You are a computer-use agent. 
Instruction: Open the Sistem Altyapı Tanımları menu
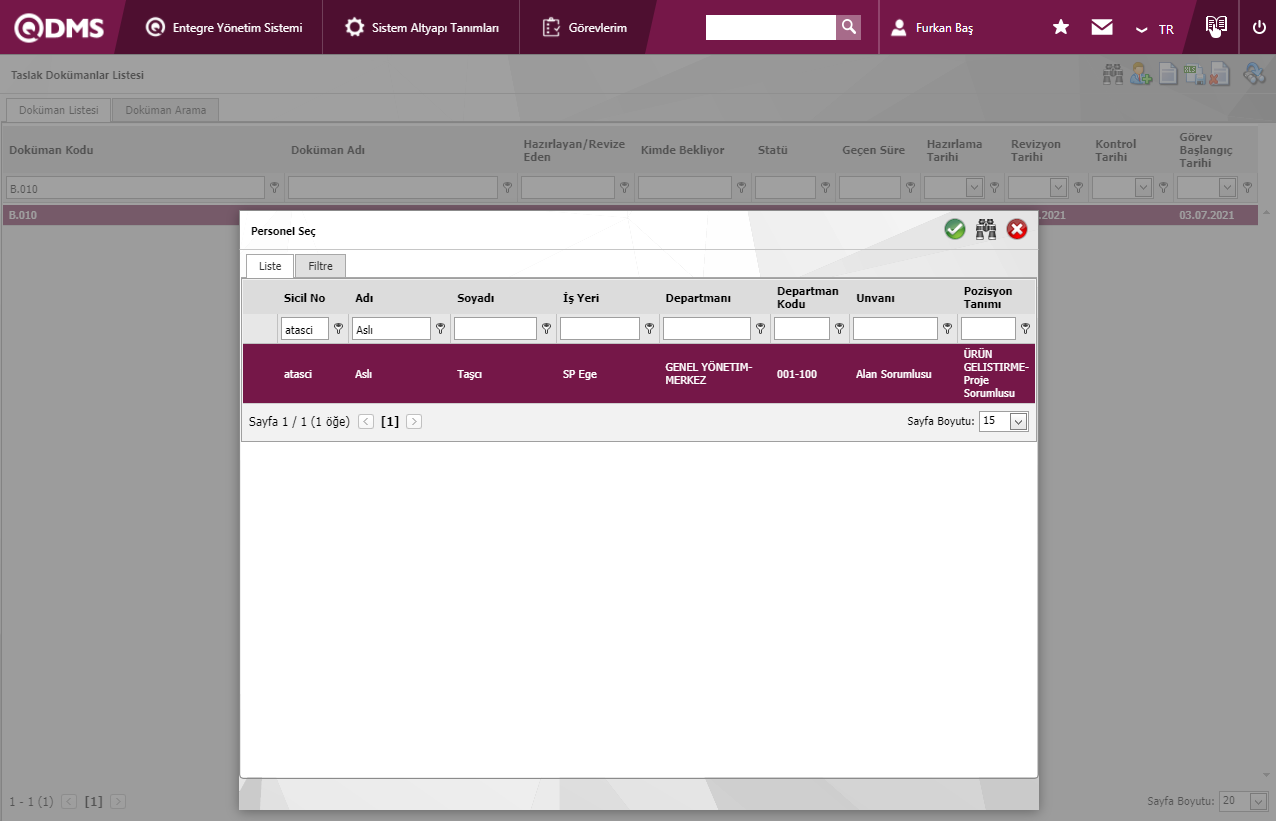click(421, 28)
